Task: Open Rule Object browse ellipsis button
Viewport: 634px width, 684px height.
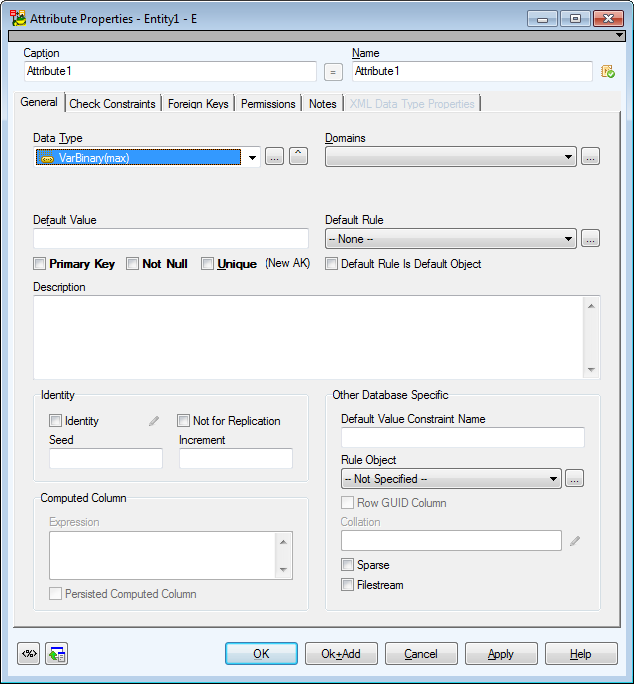Action: pyautogui.click(x=574, y=479)
